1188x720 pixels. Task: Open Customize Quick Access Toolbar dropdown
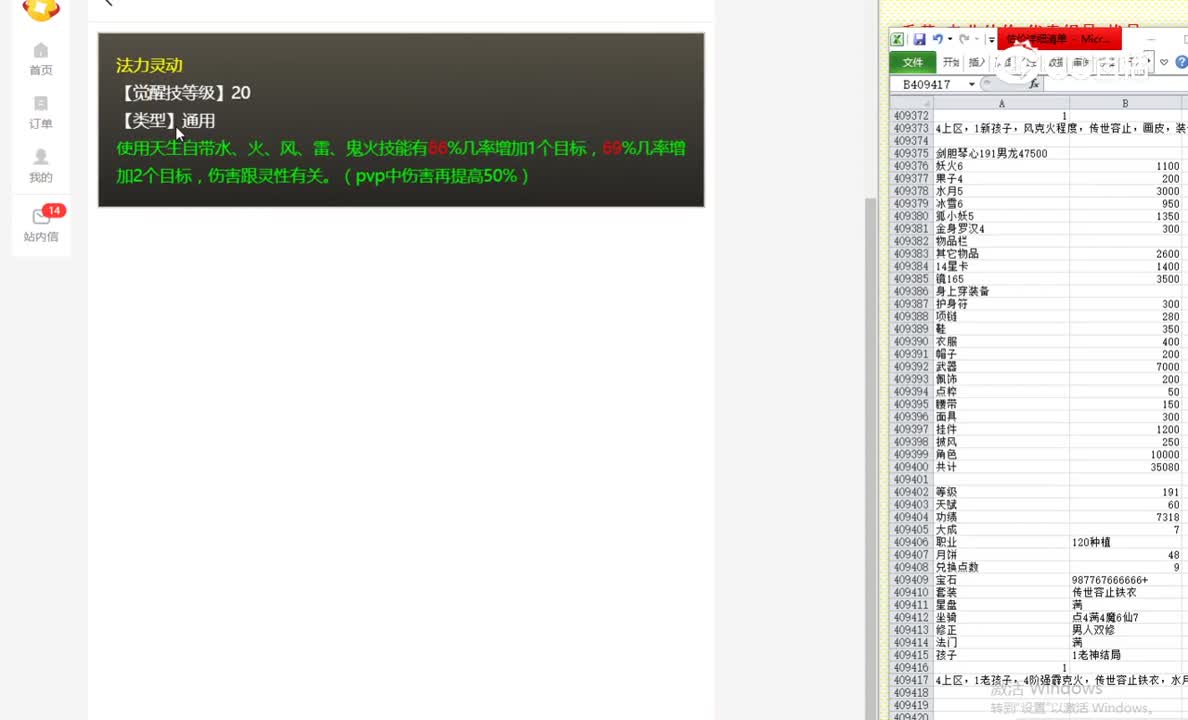tap(991, 39)
